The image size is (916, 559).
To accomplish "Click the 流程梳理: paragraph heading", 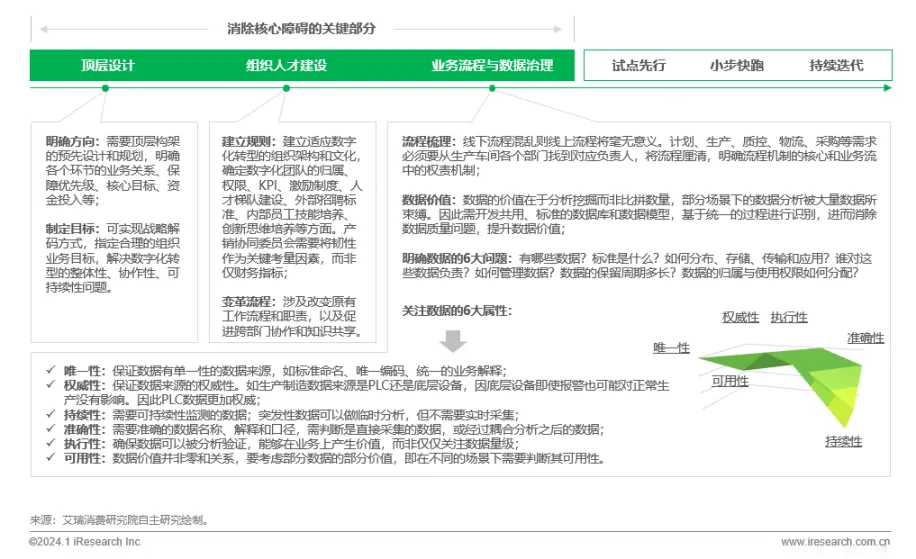I will [x=429, y=141].
